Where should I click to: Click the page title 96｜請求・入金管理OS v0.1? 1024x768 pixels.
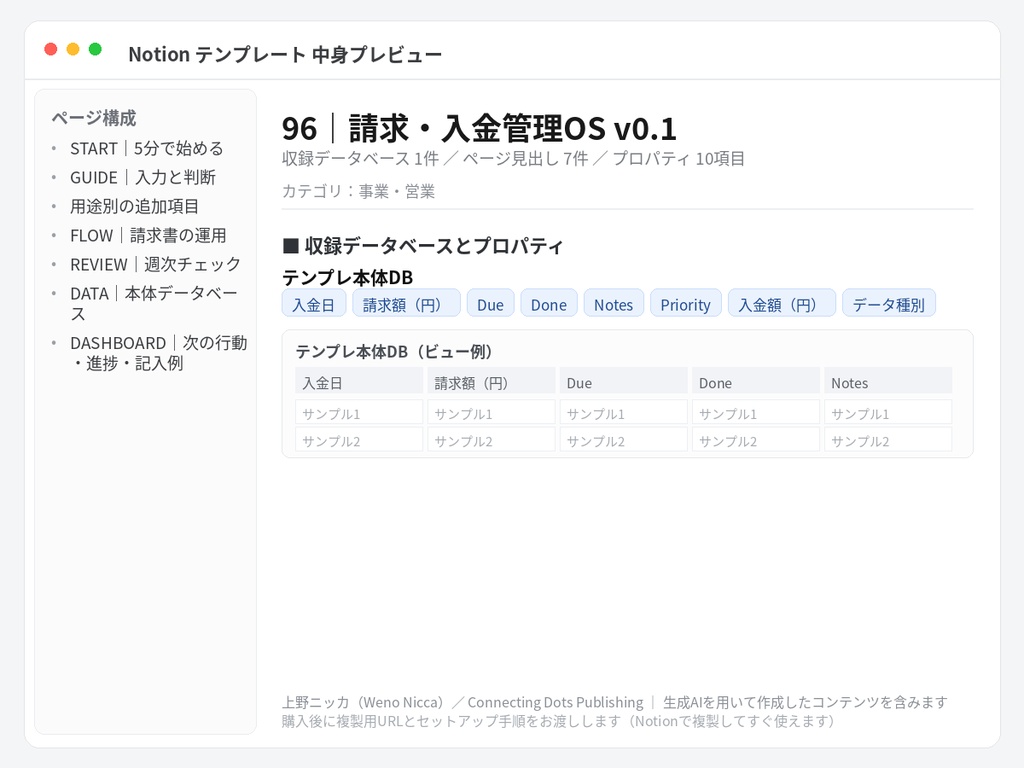pos(479,129)
